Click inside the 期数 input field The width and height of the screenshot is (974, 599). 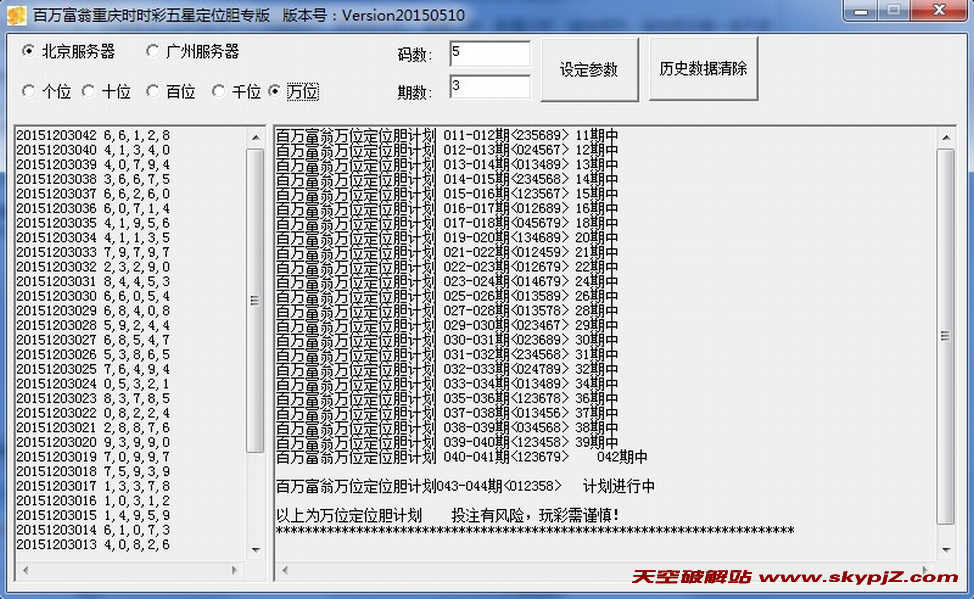click(488, 88)
